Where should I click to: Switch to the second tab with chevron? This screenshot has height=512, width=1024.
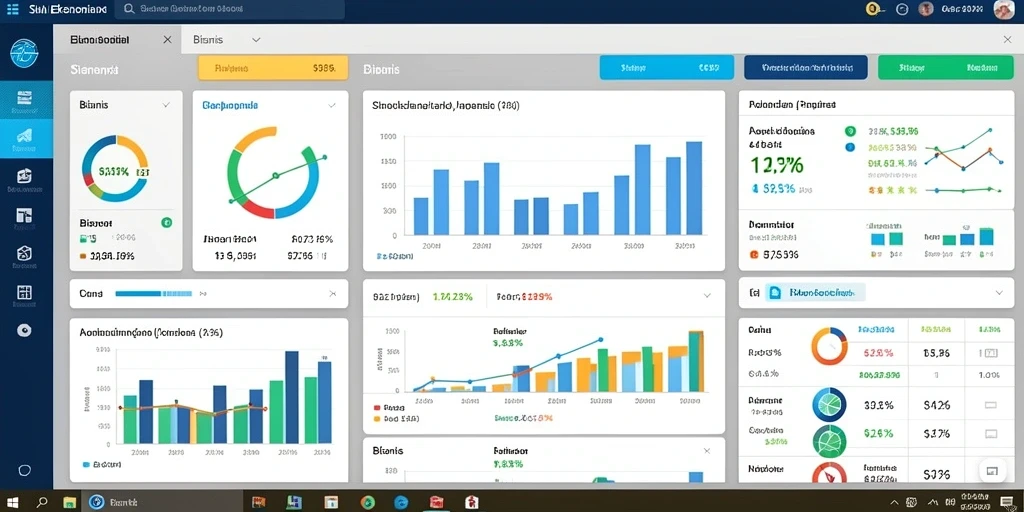pyautogui.click(x=227, y=40)
